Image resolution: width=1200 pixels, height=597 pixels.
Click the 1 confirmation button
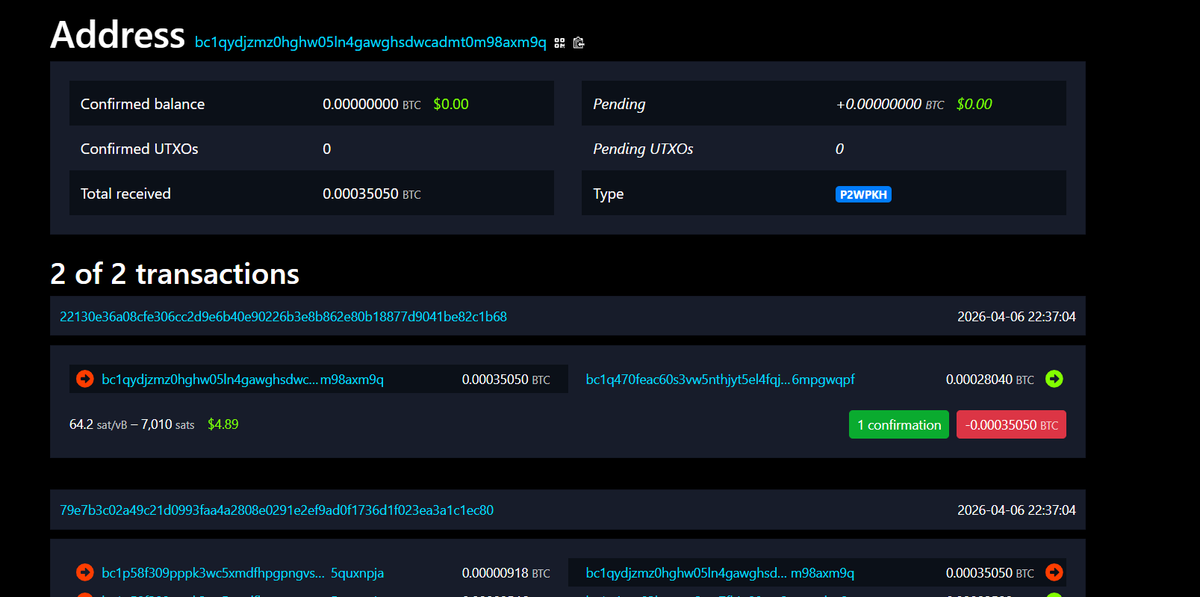[x=899, y=425]
